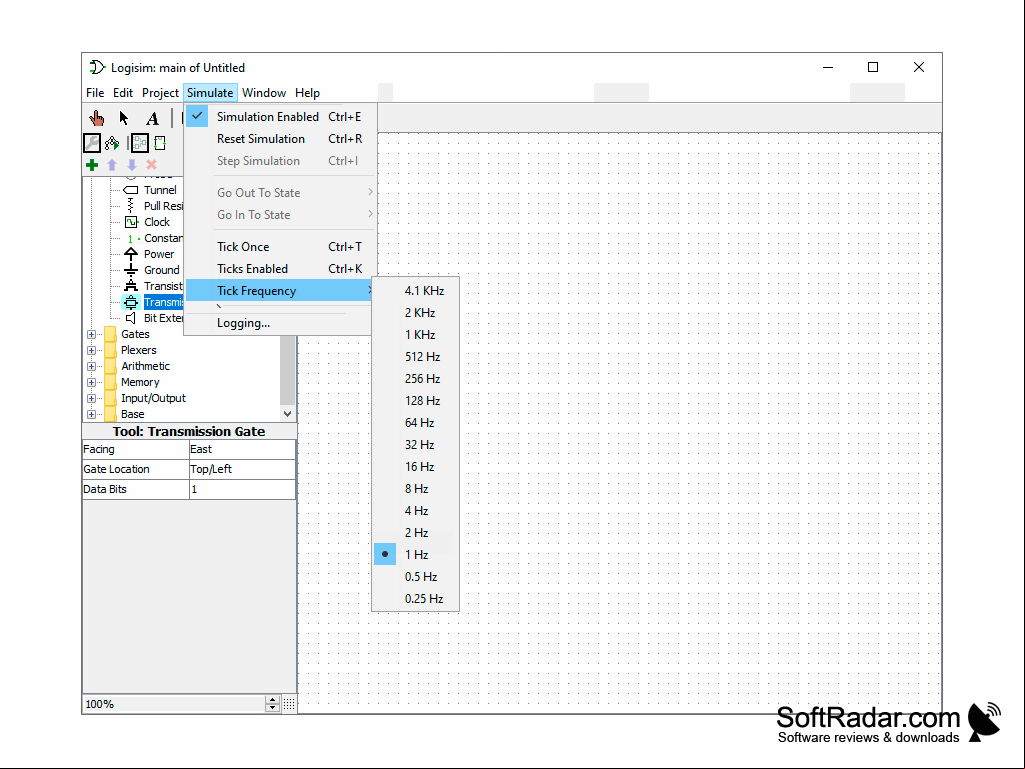The width and height of the screenshot is (1025, 769).
Task: Open the Data Bits value dropdown
Action: (242, 489)
